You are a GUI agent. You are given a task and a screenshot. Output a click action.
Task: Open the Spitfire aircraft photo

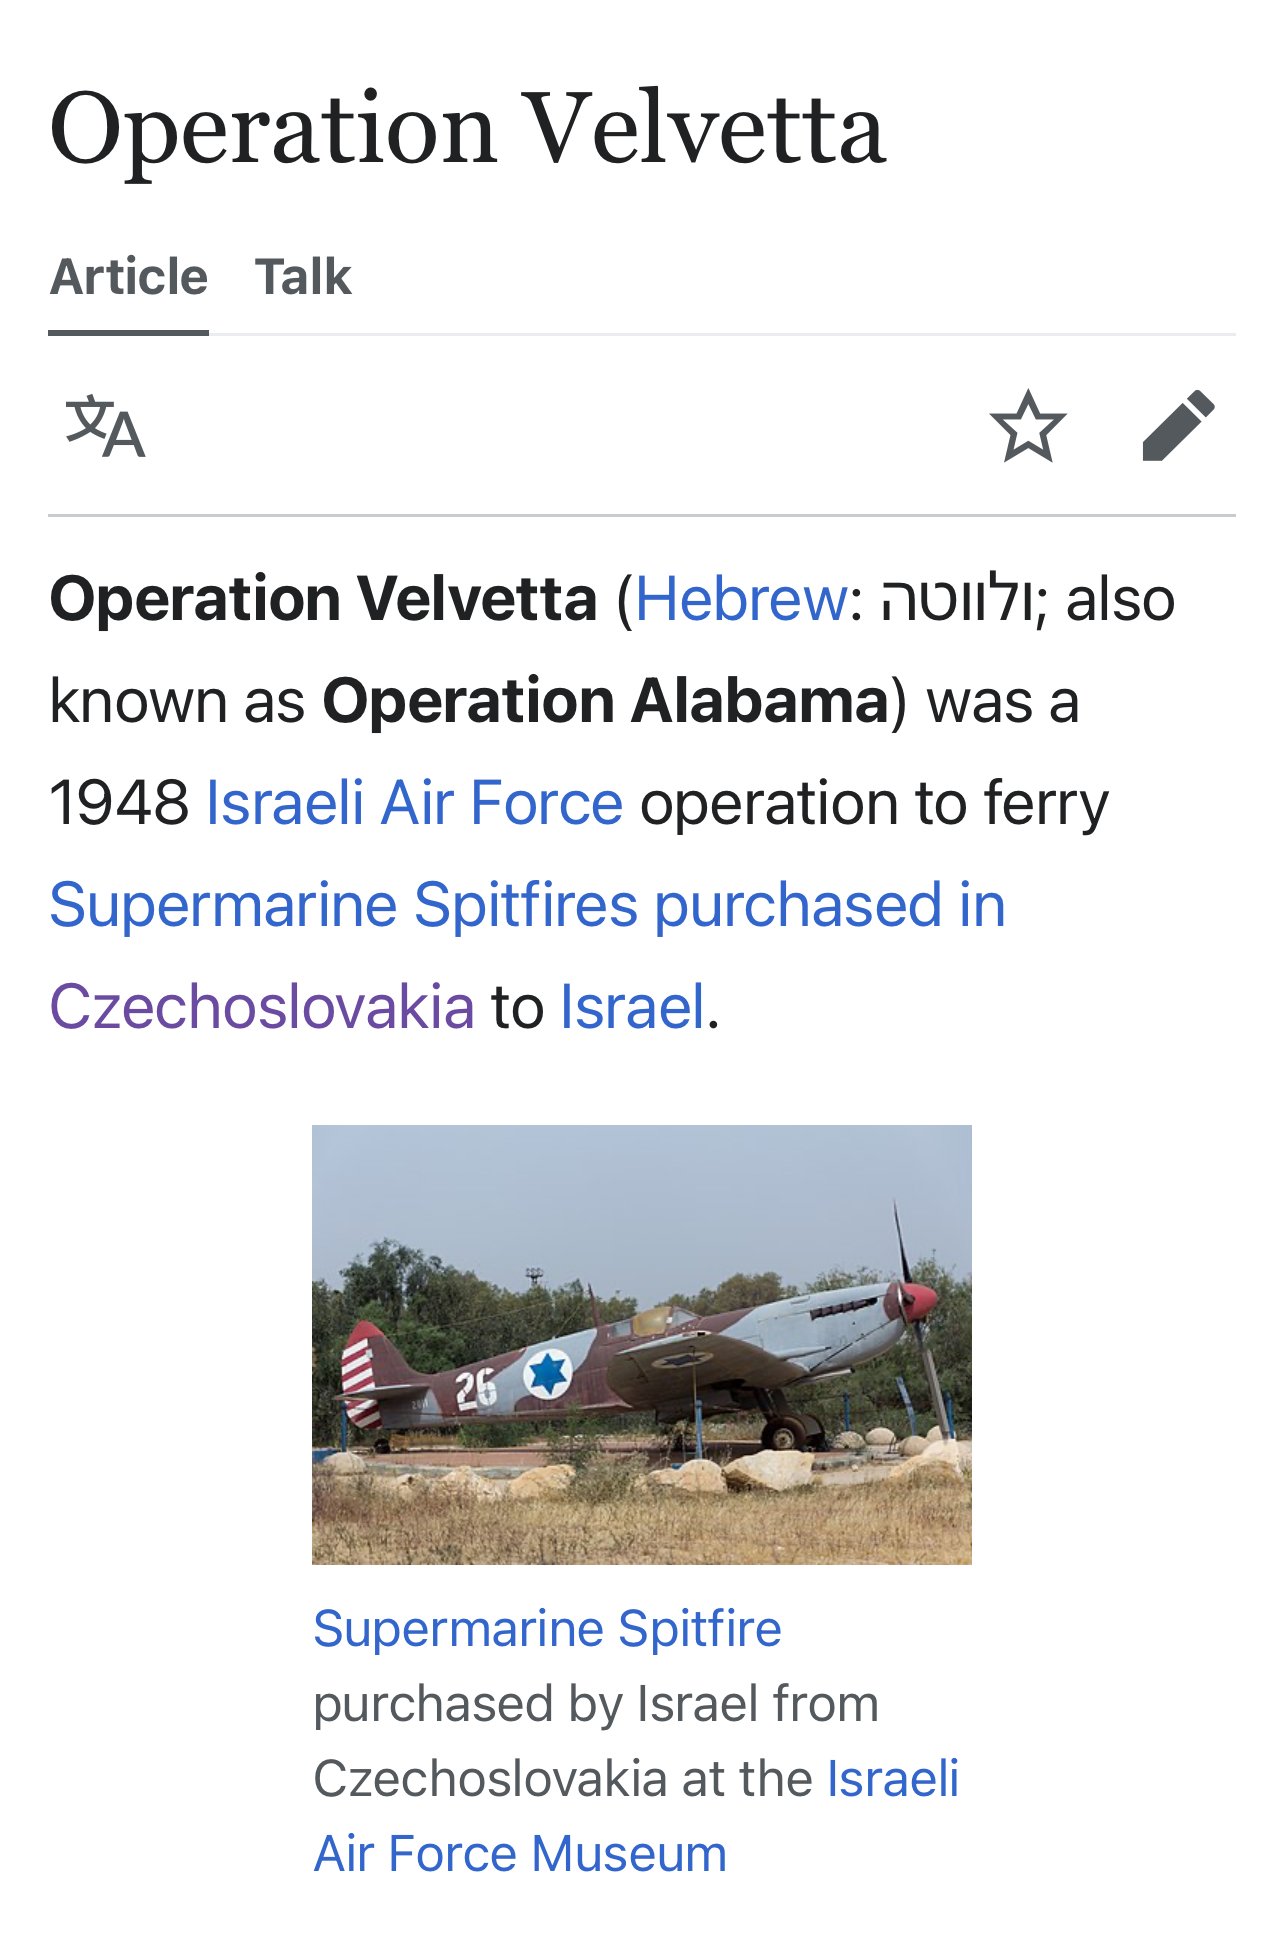(x=641, y=1344)
